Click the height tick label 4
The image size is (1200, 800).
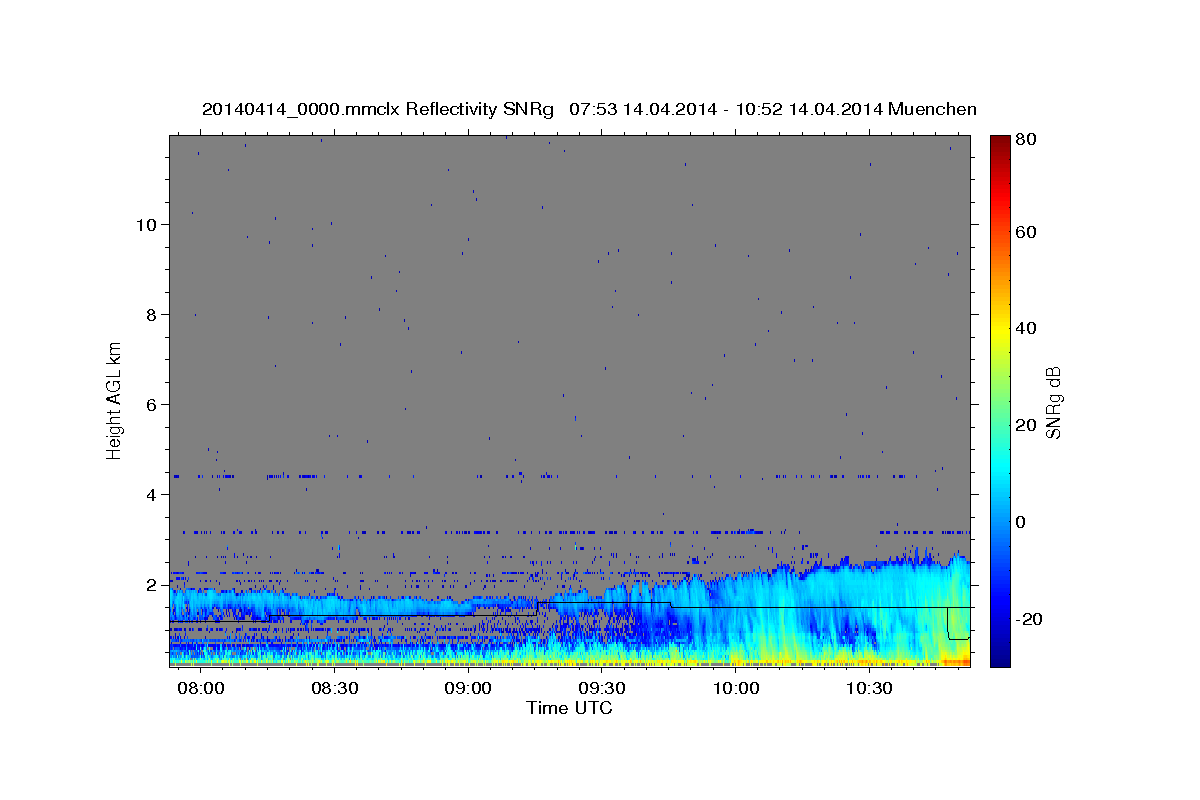[152, 494]
